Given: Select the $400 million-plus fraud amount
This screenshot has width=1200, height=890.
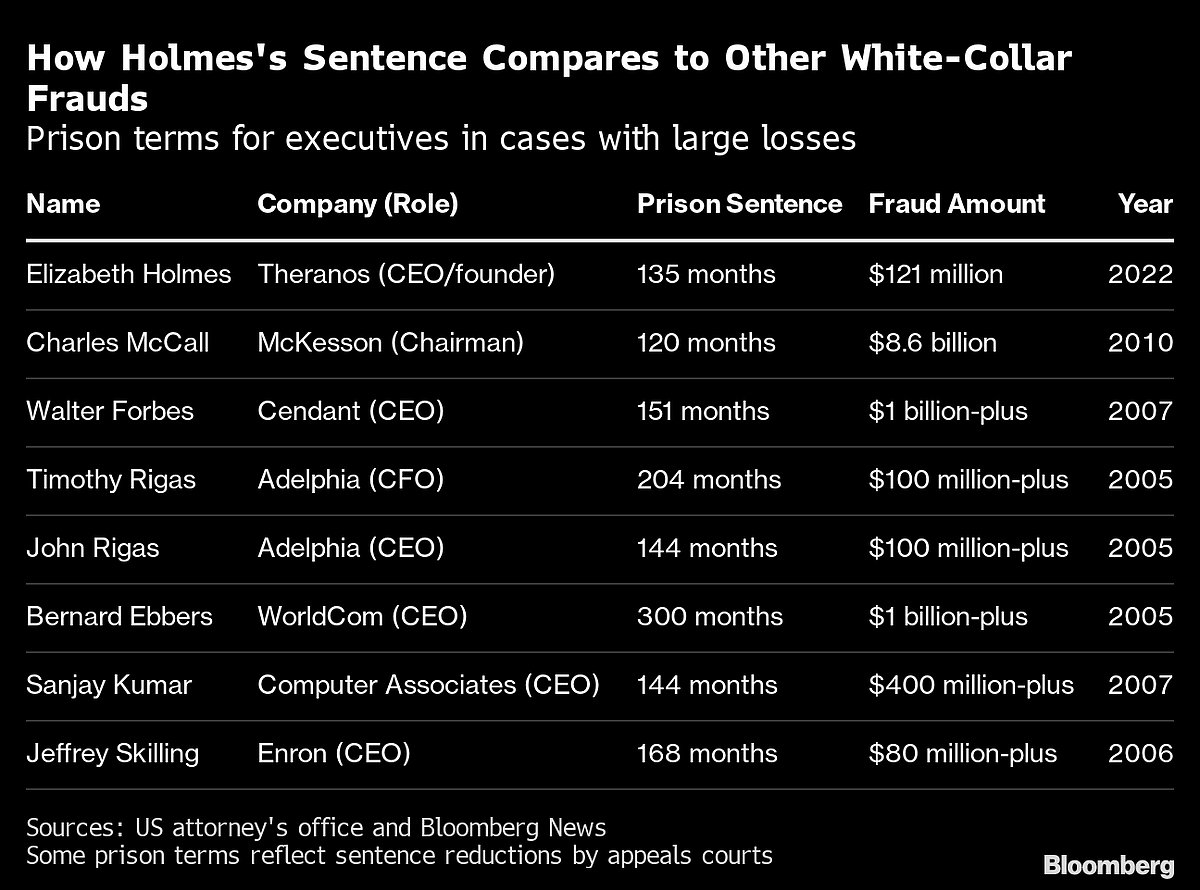Looking at the screenshot, I should pos(971,685).
